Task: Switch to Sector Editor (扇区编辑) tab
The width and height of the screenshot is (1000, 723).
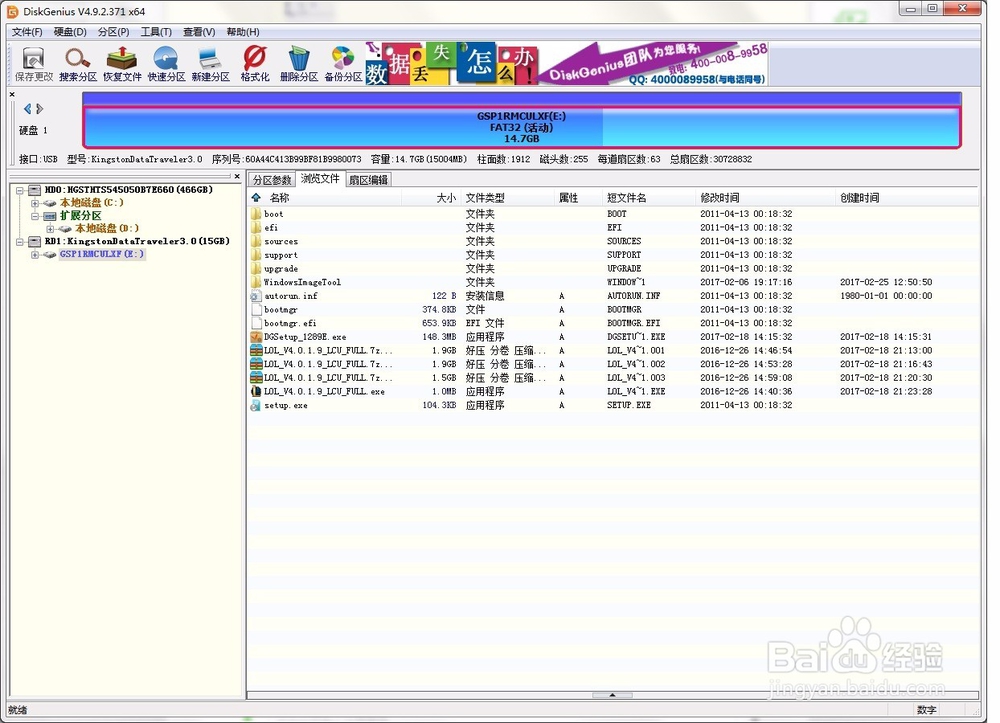Action: (369, 180)
